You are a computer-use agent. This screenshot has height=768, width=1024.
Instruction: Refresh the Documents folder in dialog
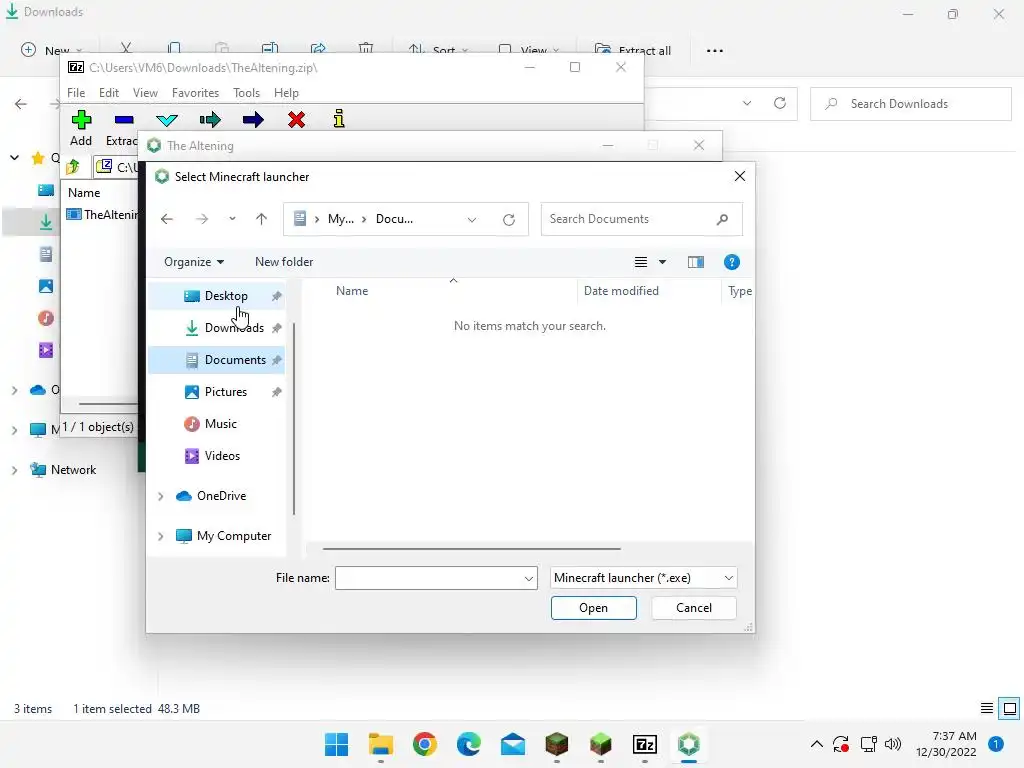[x=509, y=219]
